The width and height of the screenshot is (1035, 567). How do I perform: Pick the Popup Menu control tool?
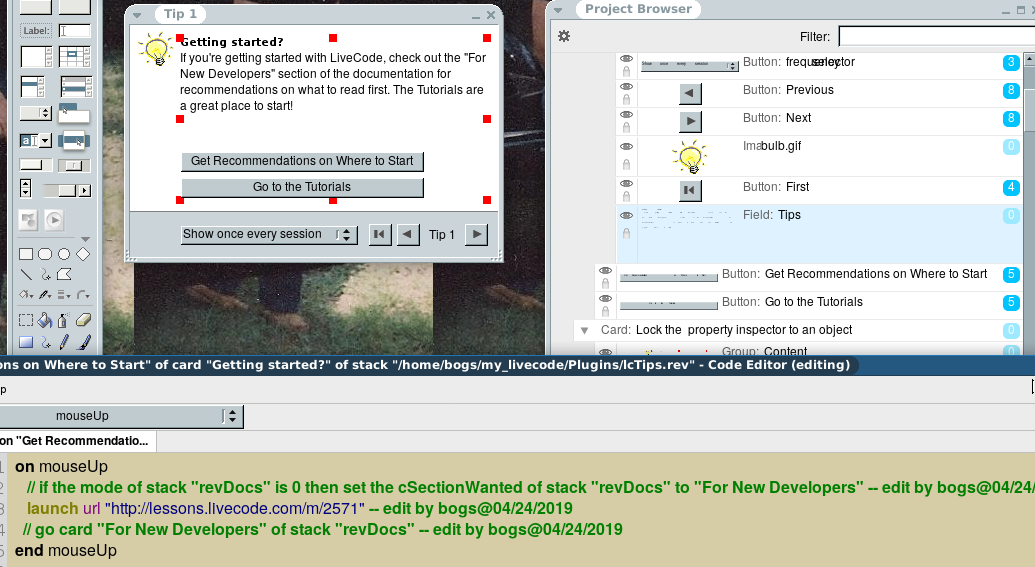pos(74,141)
